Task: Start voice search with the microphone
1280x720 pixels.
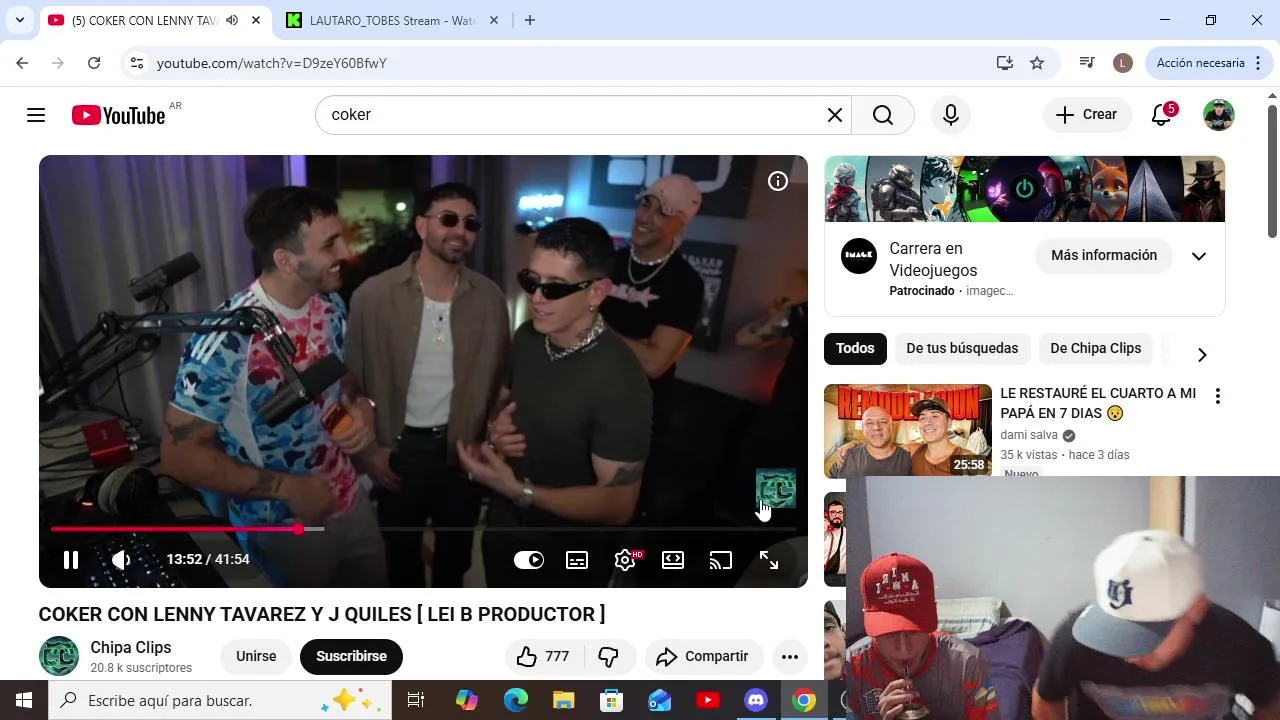Action: tap(951, 115)
